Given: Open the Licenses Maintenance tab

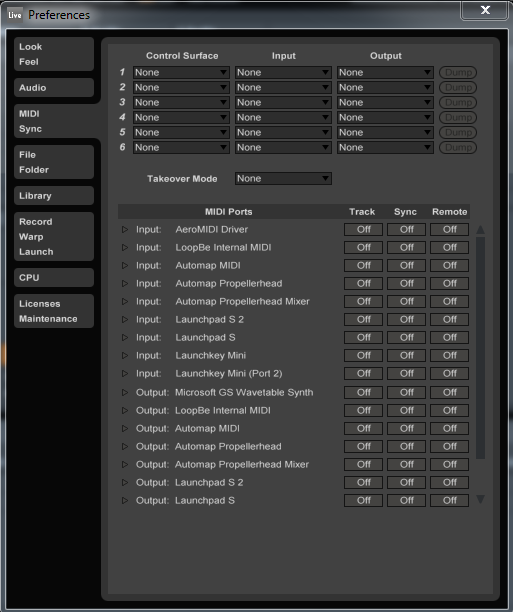Looking at the screenshot, I should pos(54,311).
